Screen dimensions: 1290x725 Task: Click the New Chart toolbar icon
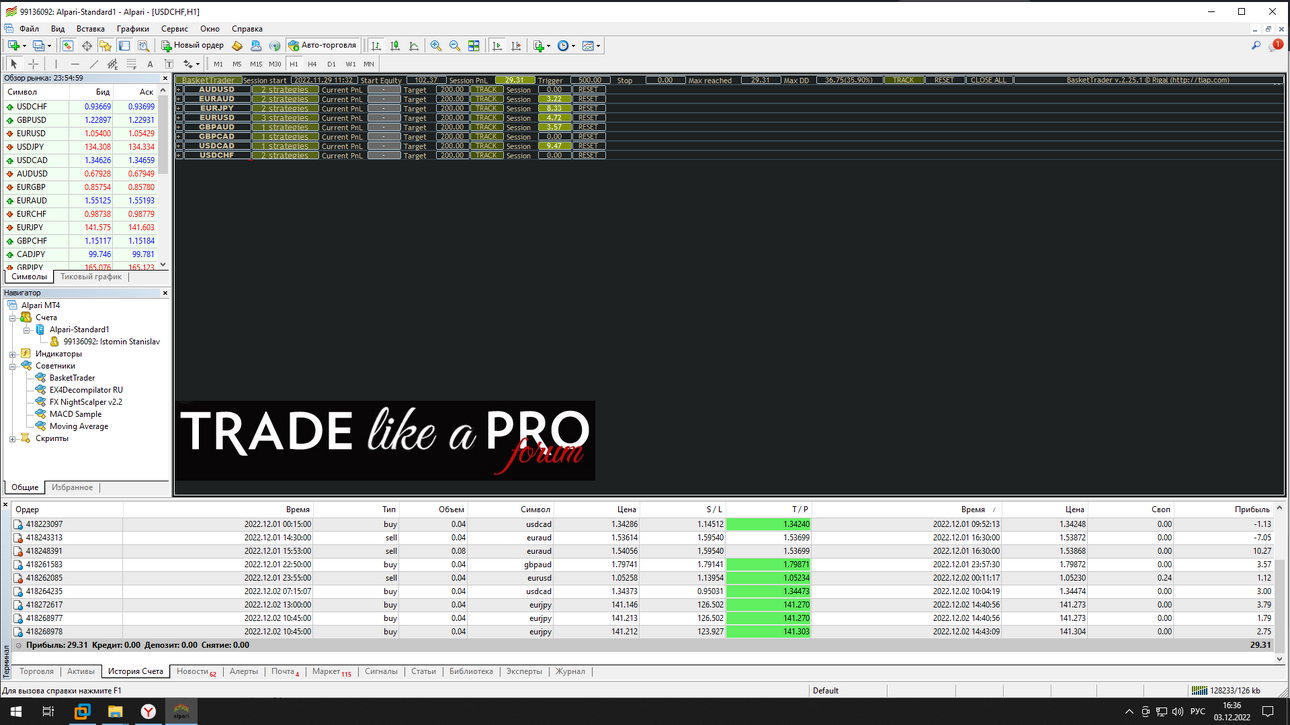[13, 45]
